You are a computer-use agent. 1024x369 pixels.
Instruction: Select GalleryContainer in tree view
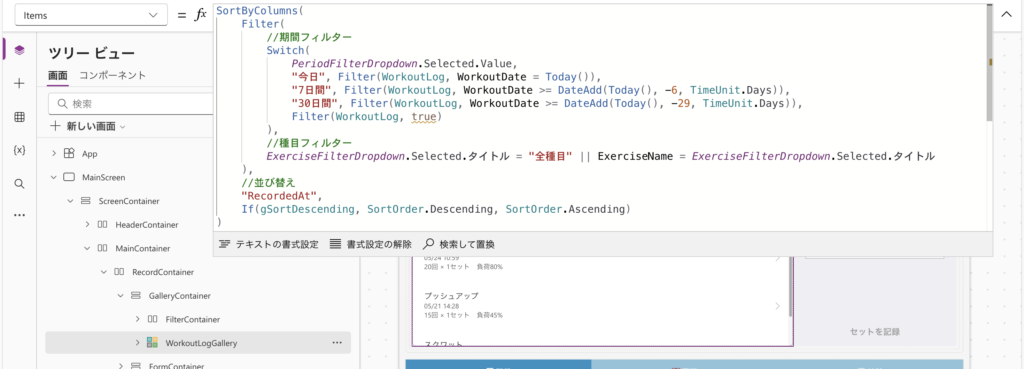180,296
